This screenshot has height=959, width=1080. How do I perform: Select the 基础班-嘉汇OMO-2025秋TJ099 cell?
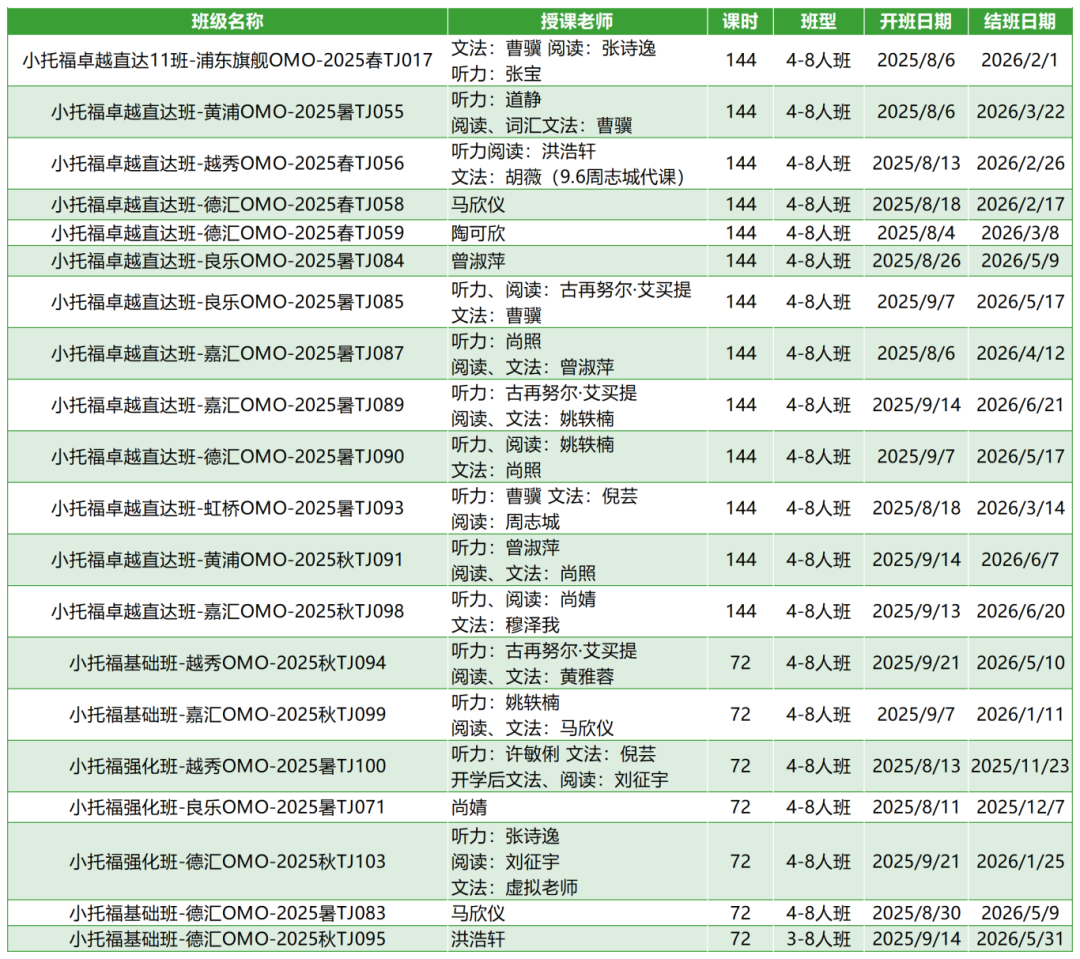tap(227, 714)
